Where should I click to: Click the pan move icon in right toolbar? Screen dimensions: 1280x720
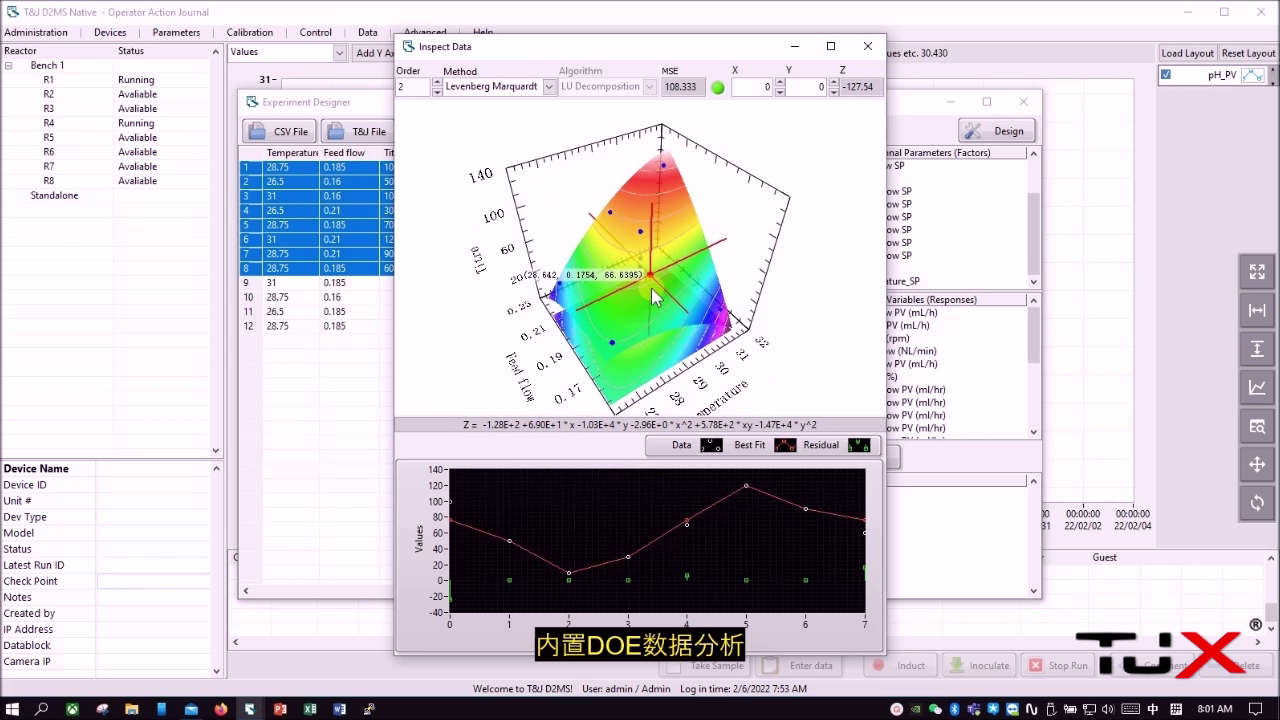pos(1257,465)
